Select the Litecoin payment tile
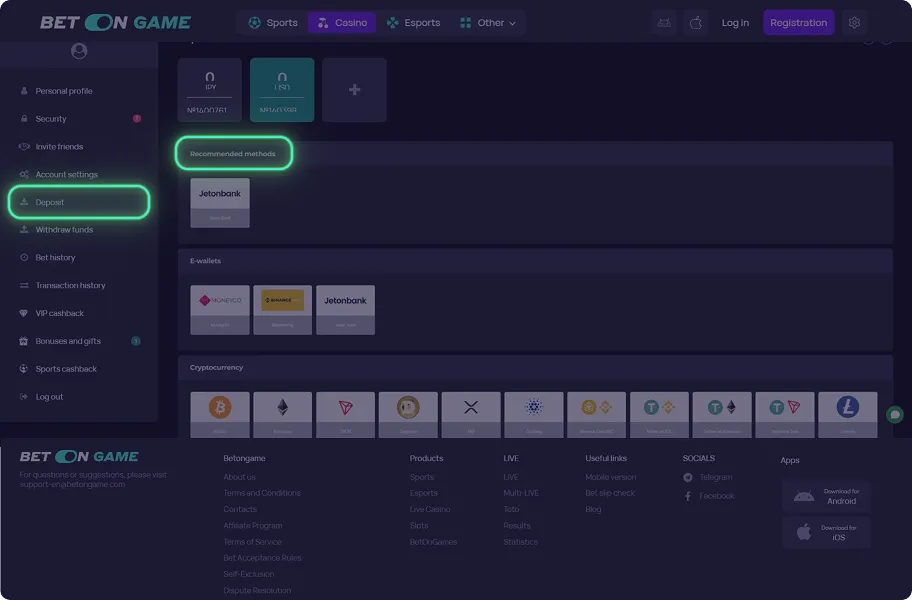This screenshot has height=600, width=912. click(847, 412)
